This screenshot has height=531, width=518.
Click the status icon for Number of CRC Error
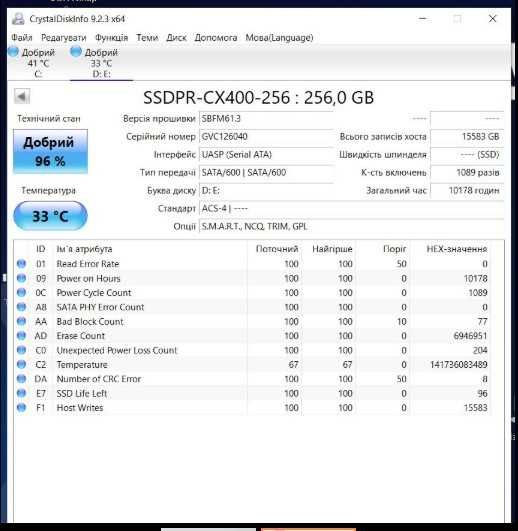[21, 379]
